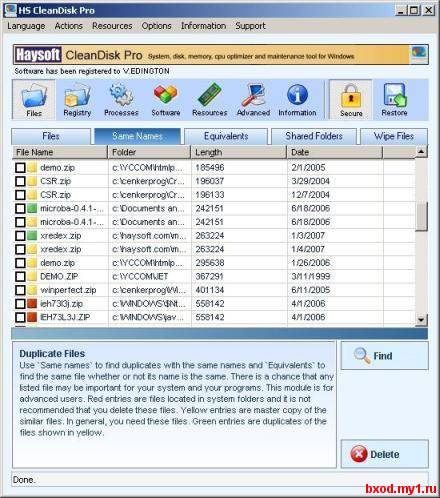The image size is (440, 498).
Task: Switch to the Equivalents tab
Action: click(226, 136)
